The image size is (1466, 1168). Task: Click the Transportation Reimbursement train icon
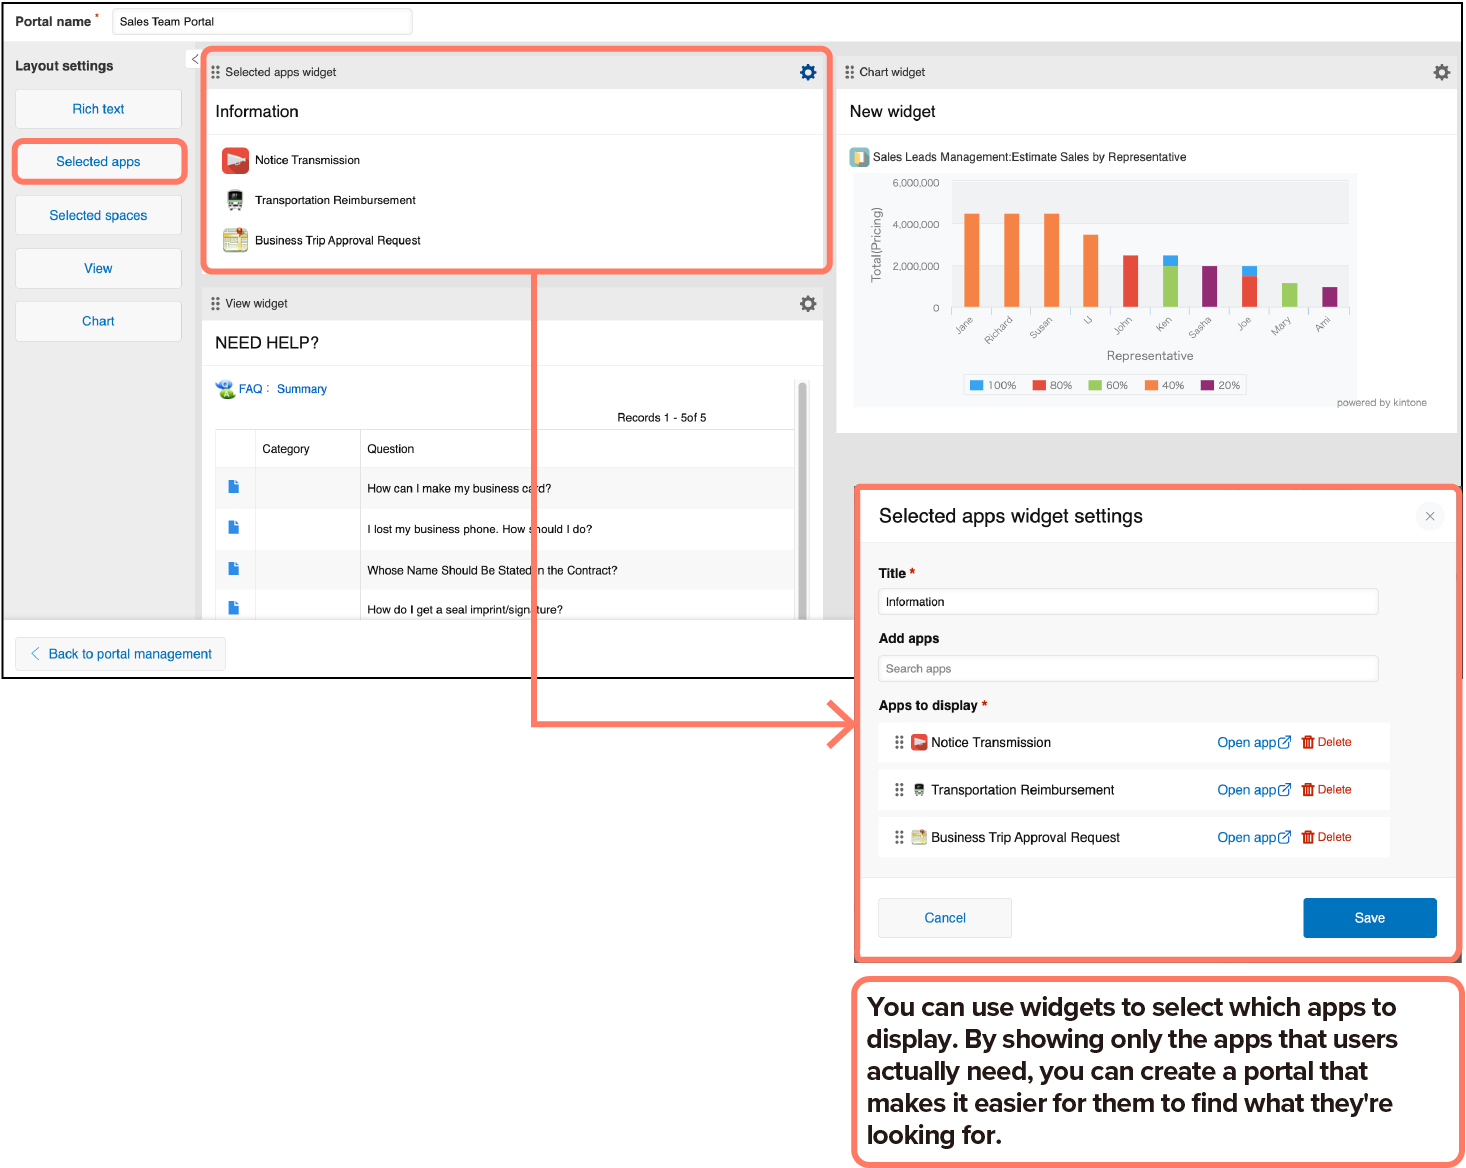pos(235,200)
